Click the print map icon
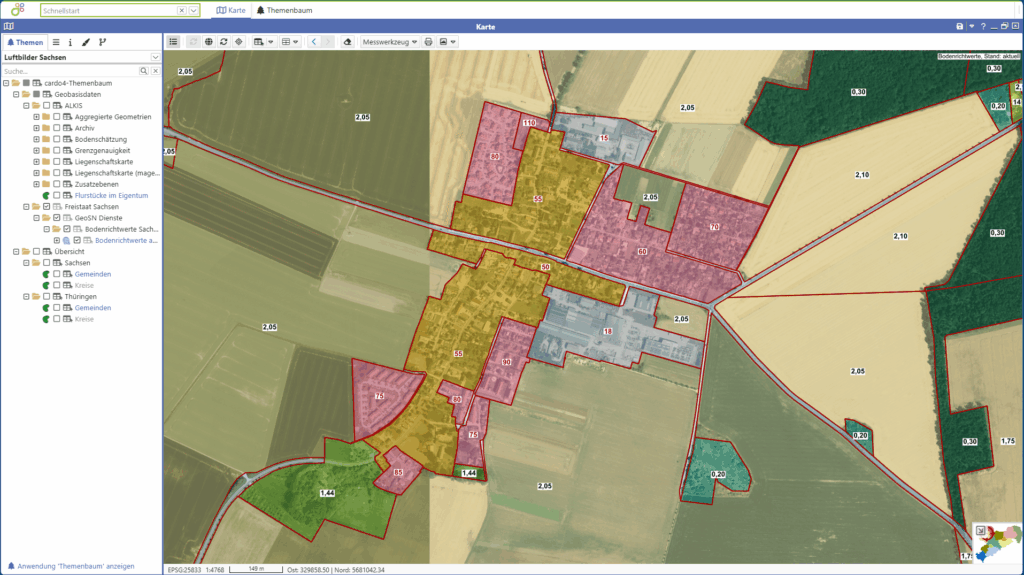Image resolution: width=1024 pixels, height=575 pixels. 428,42
